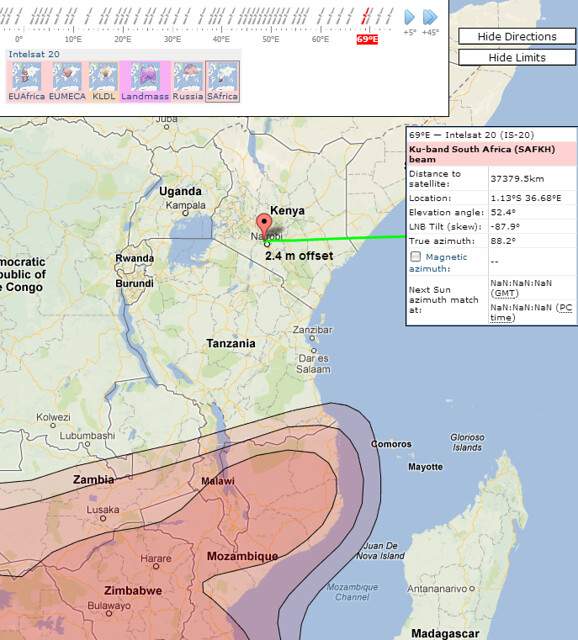
Task: Pick the Russia beam thumbnail
Action: (188, 77)
